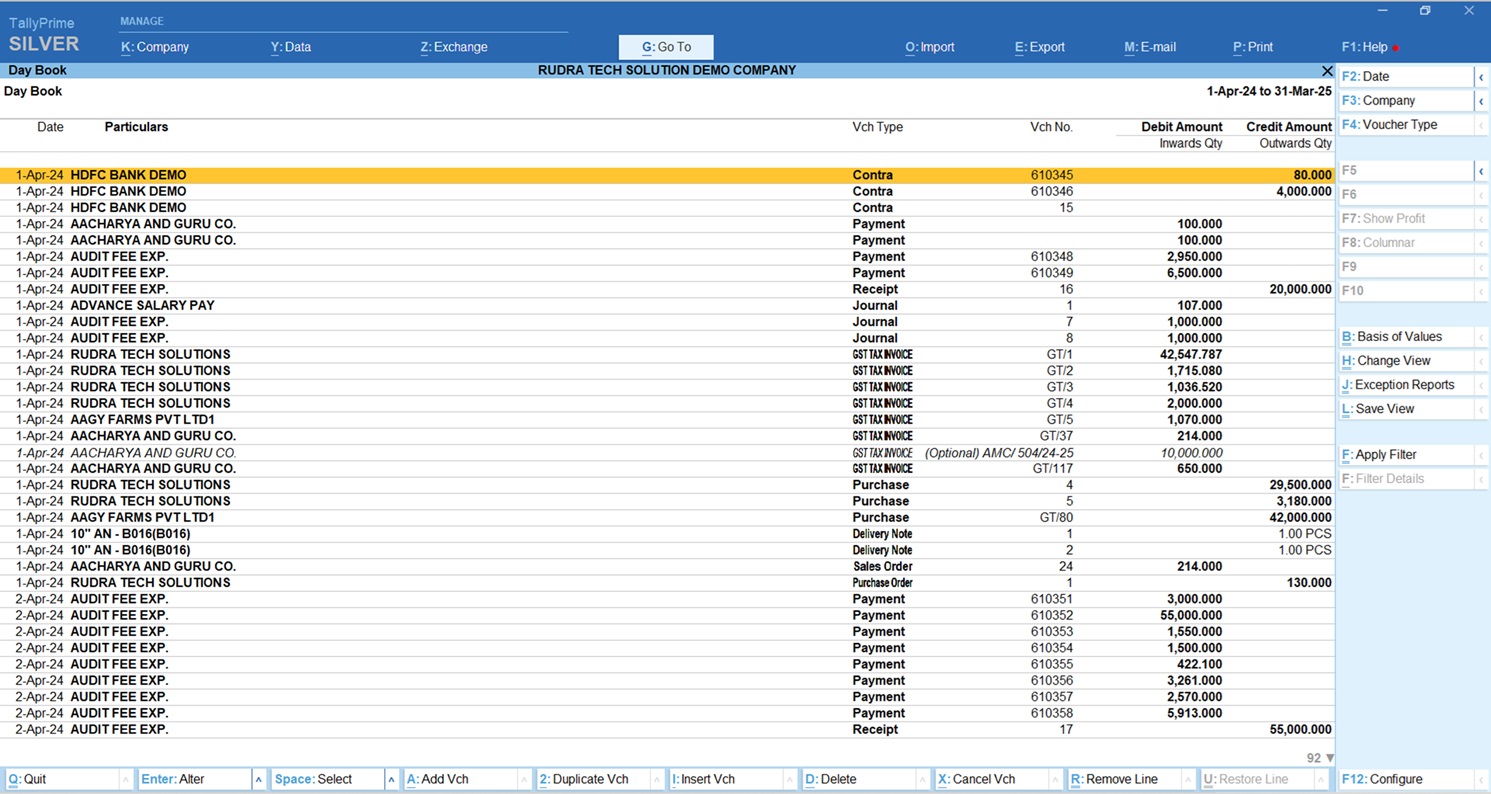Image resolution: width=1491 pixels, height=794 pixels.
Task: Click the scroll-down arrow beside 92
Action: point(1329,759)
